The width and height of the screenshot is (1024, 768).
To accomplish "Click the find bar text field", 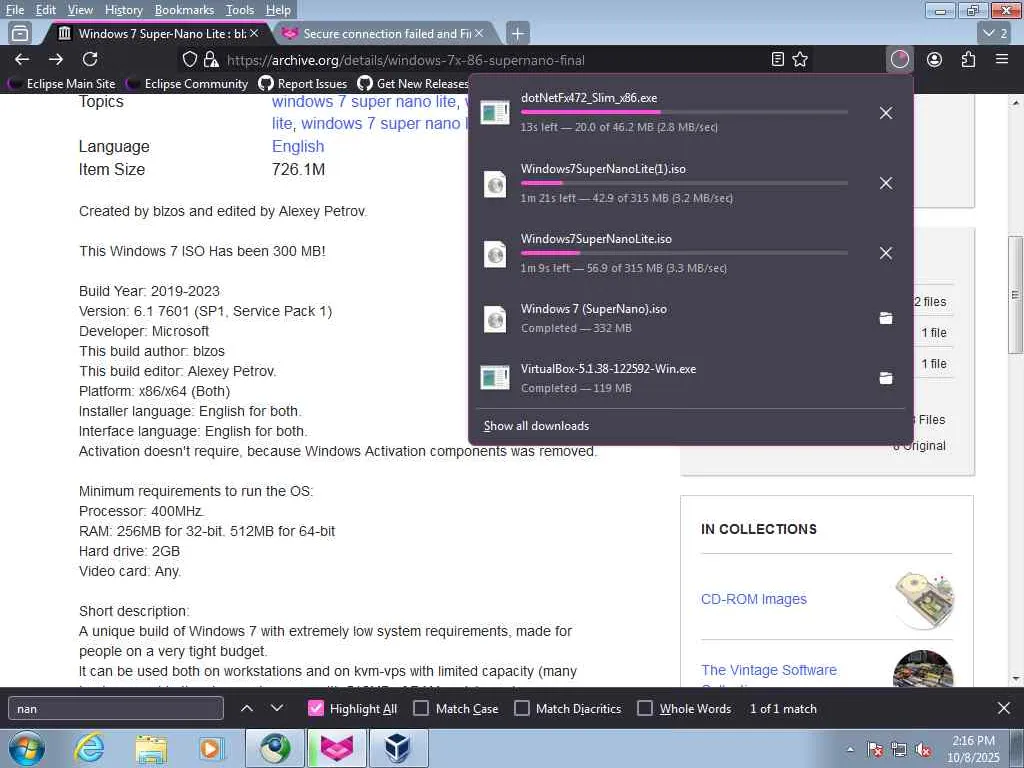I will click(x=116, y=709).
